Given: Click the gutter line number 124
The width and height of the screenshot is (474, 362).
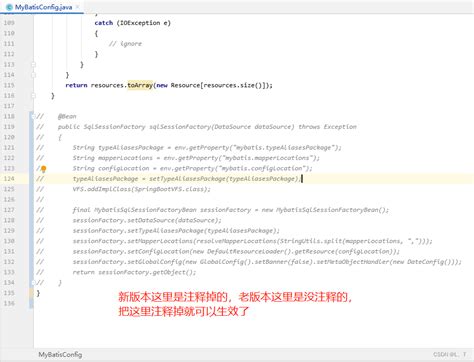Looking at the screenshot, I should point(9,179).
